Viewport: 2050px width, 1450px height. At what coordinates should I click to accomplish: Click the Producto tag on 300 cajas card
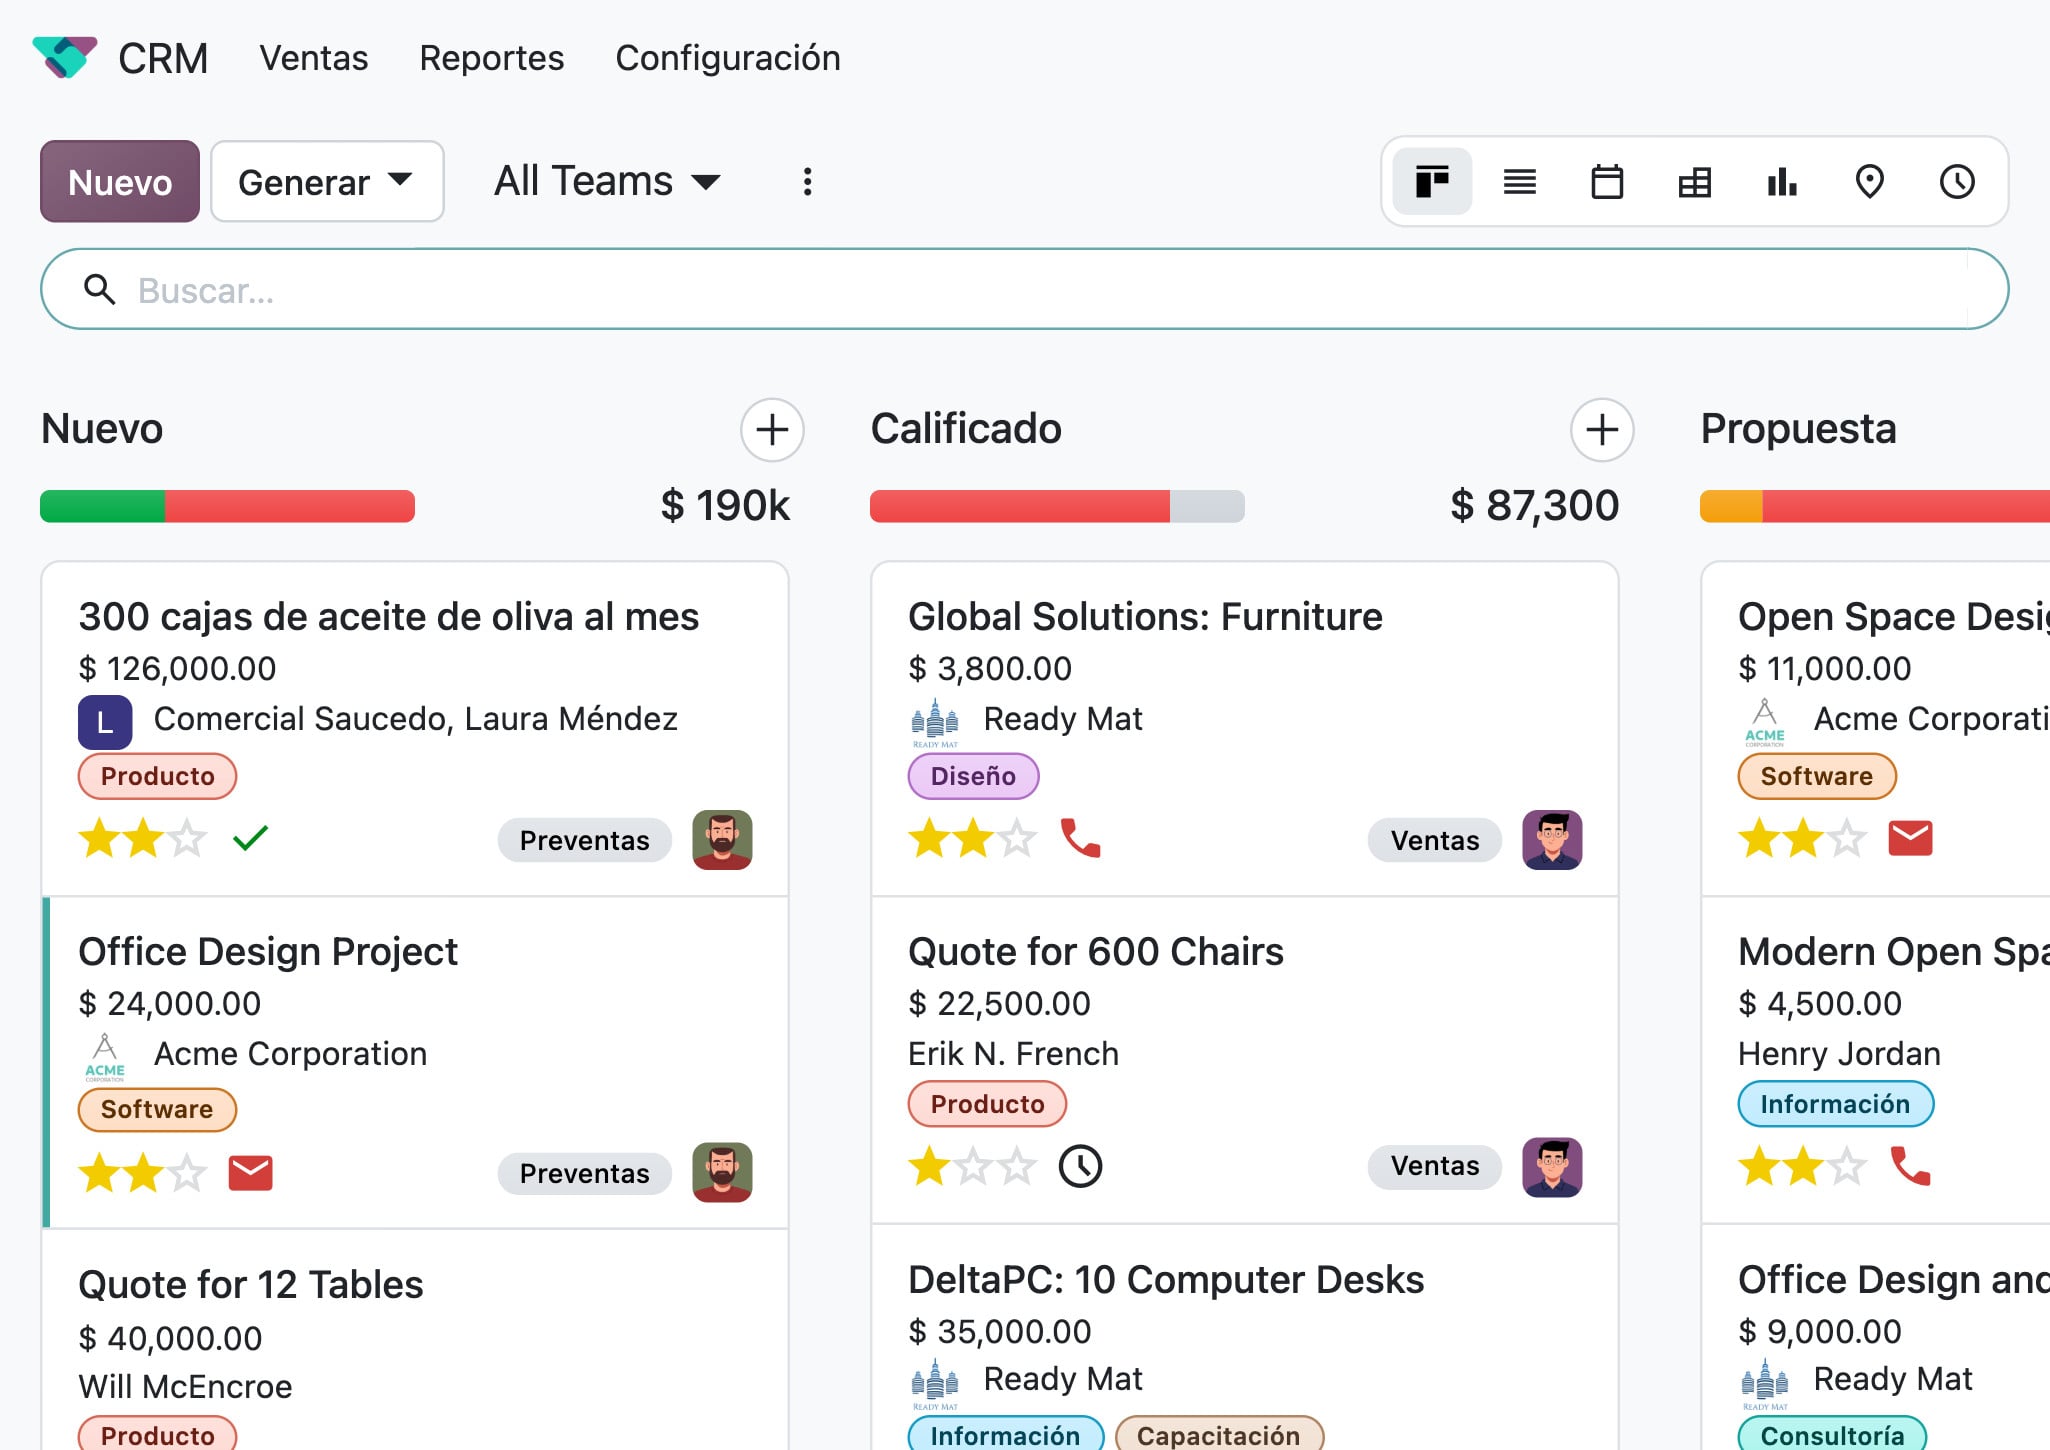(157, 776)
